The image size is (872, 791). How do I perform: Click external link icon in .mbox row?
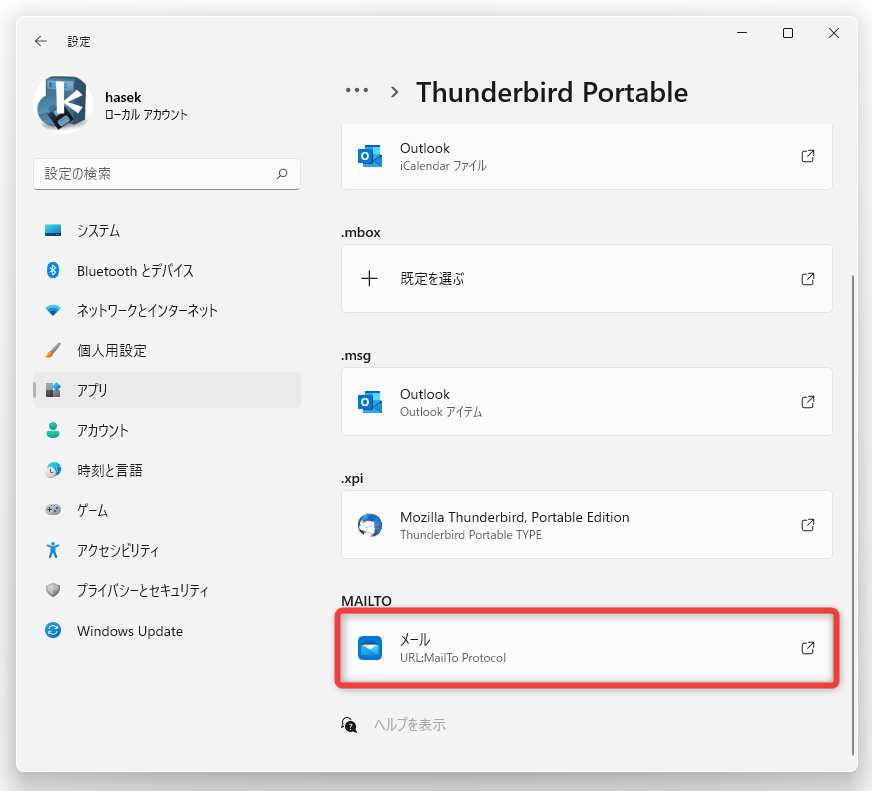807,279
